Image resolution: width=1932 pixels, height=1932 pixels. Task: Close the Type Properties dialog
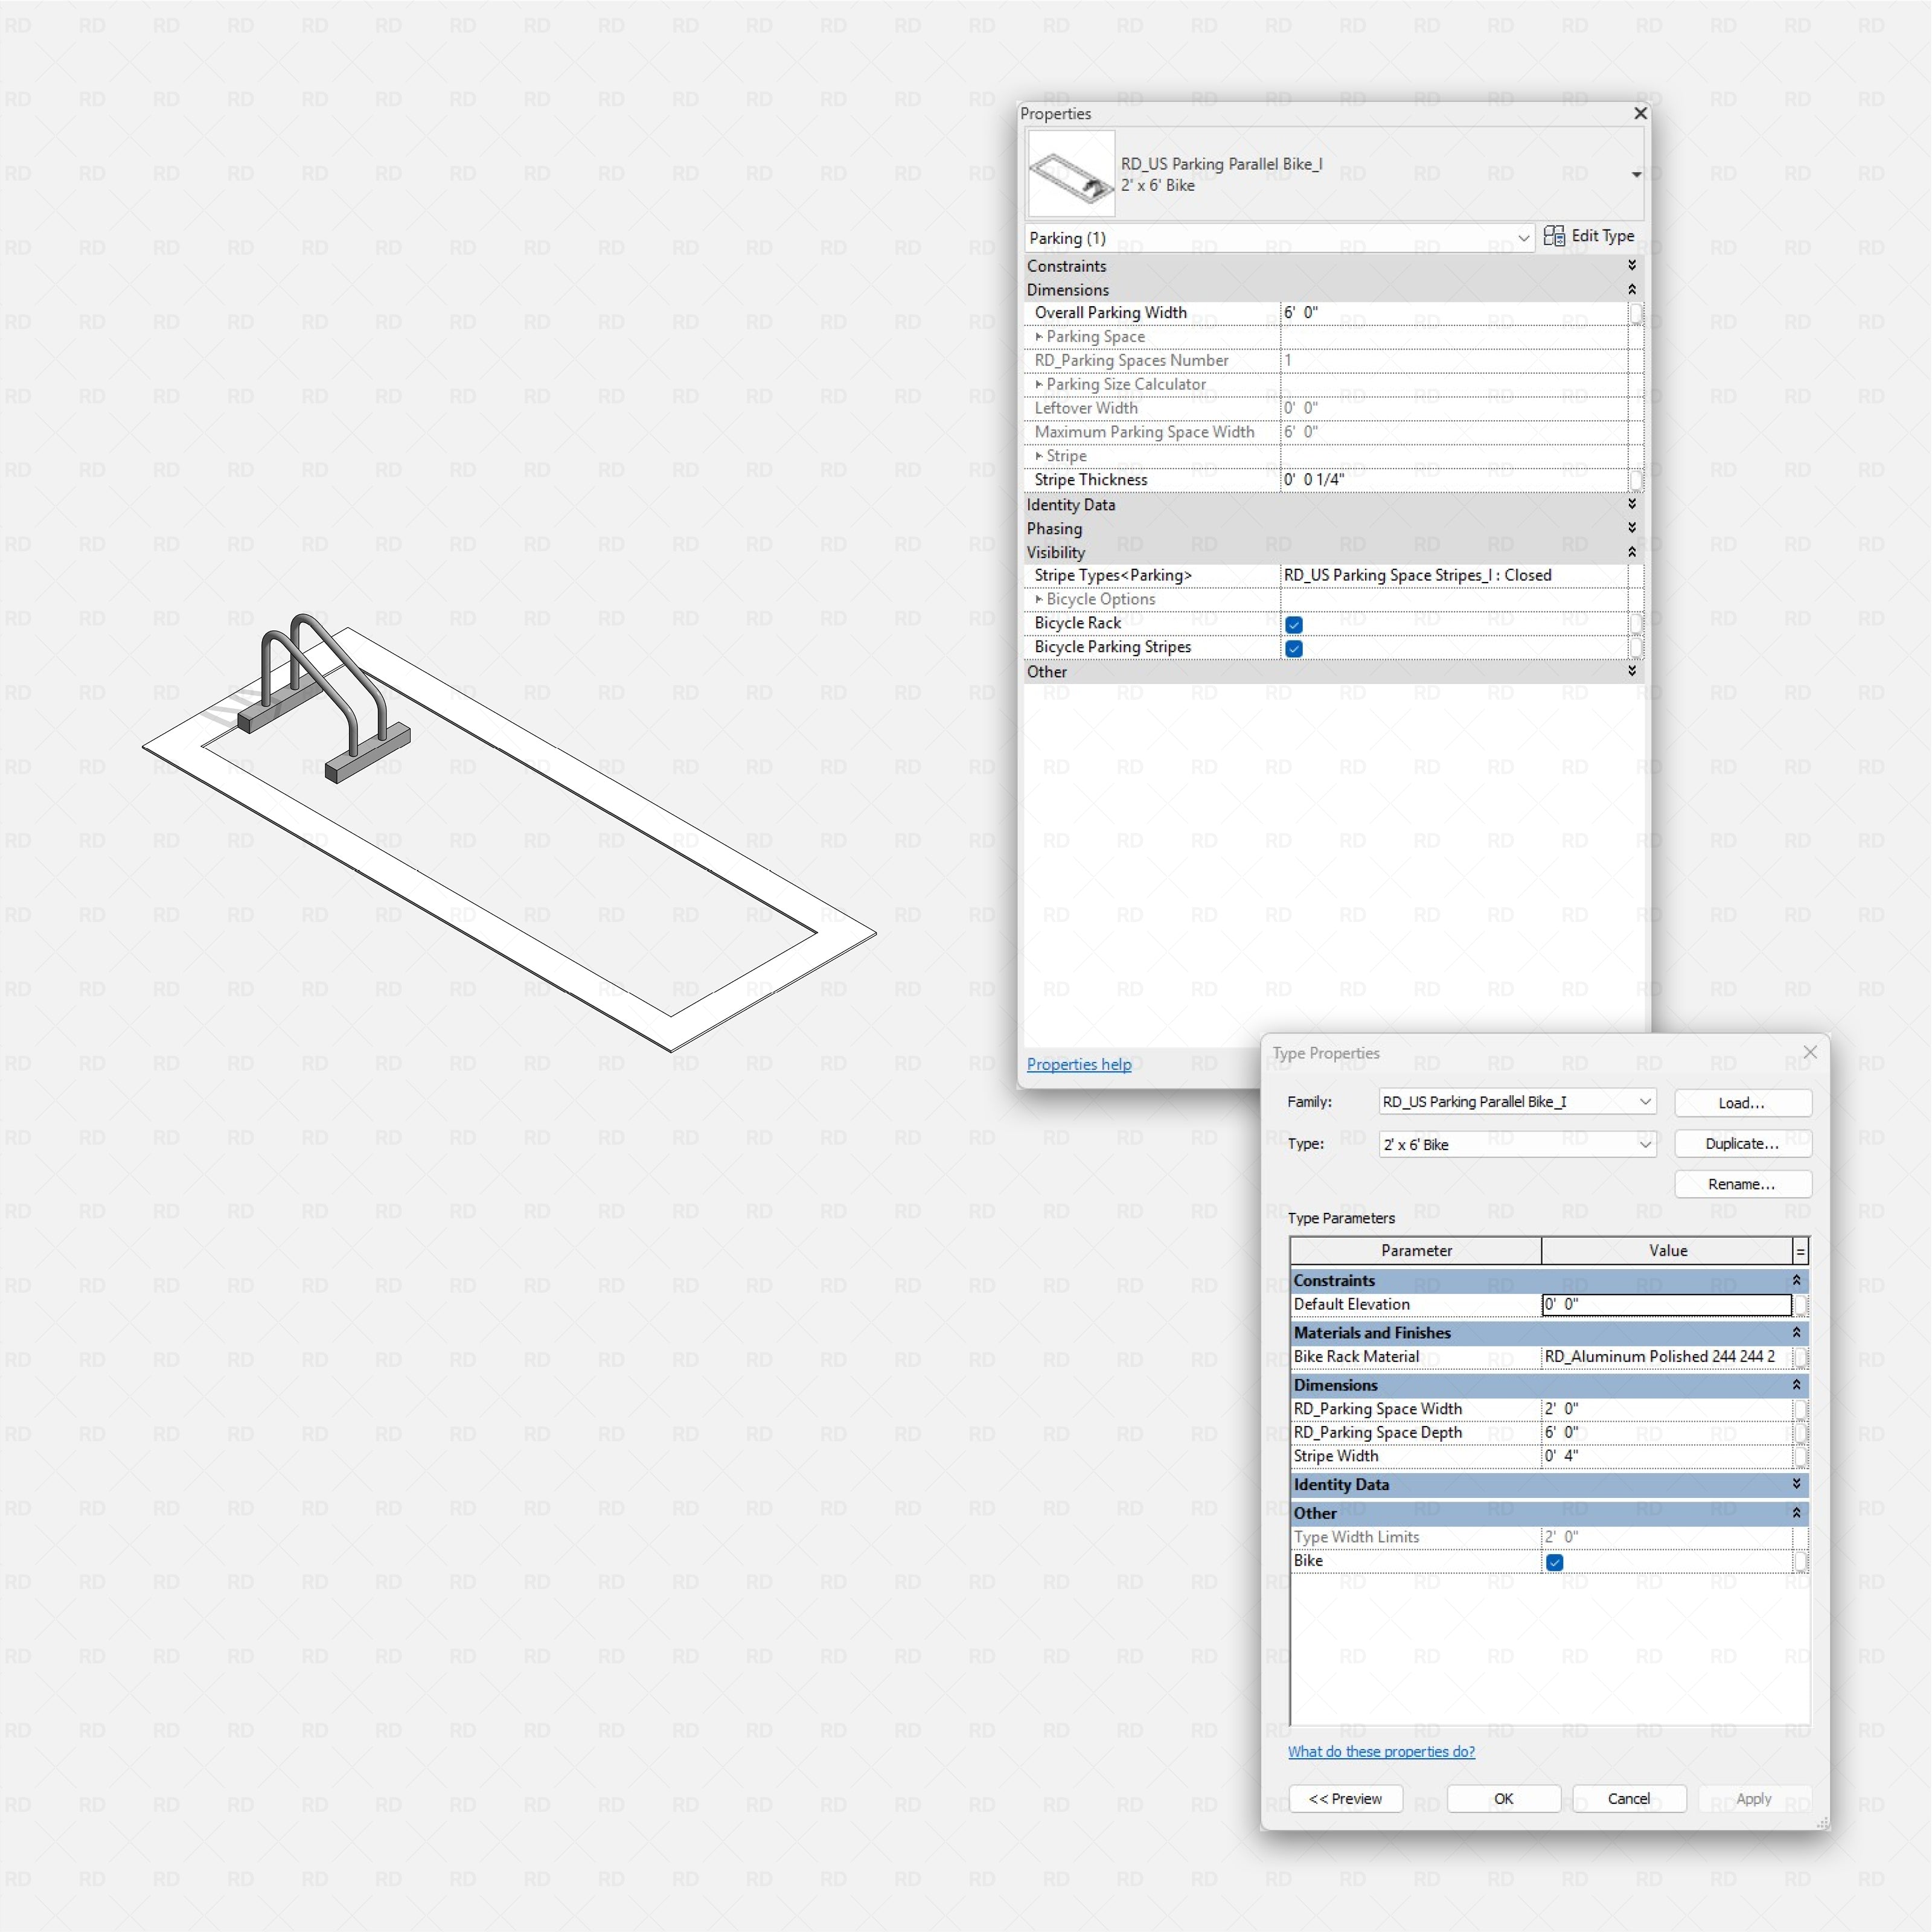point(1810,1052)
